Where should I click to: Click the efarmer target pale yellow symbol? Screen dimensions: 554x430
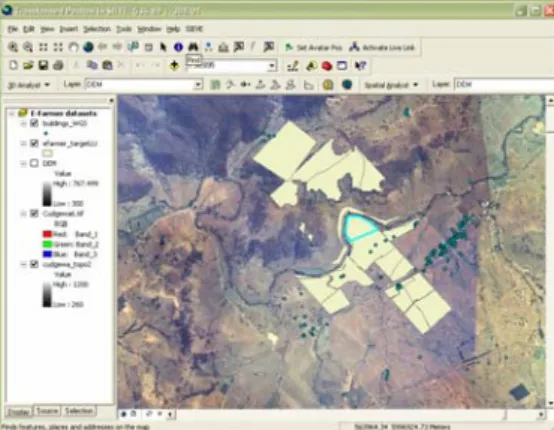(x=48, y=153)
